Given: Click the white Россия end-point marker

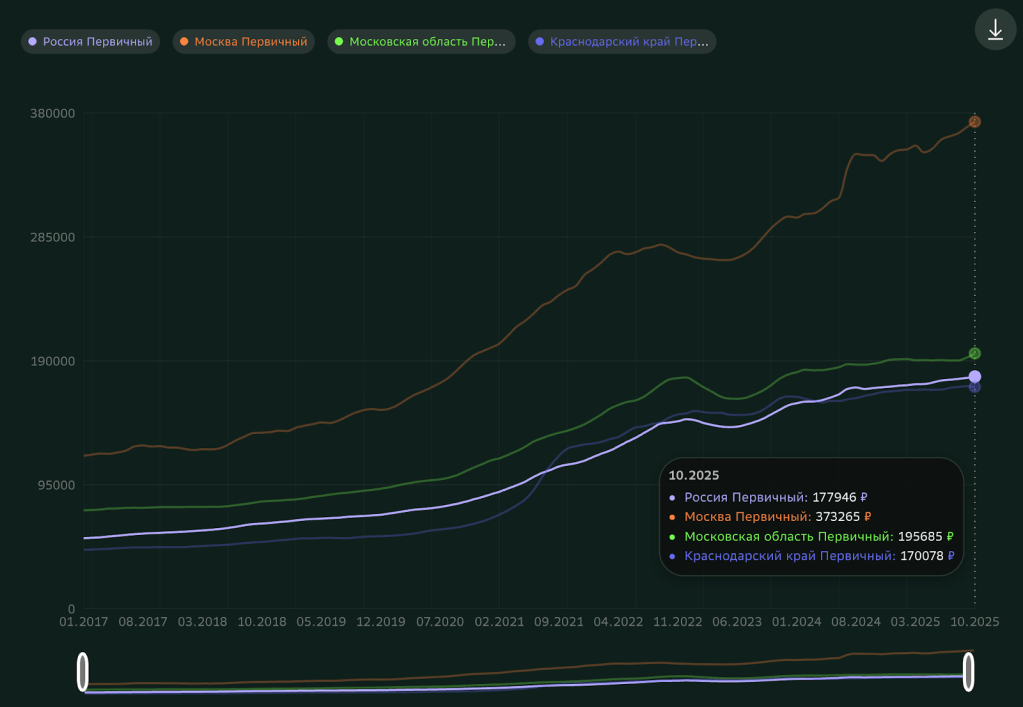Looking at the screenshot, I should coord(975,376).
